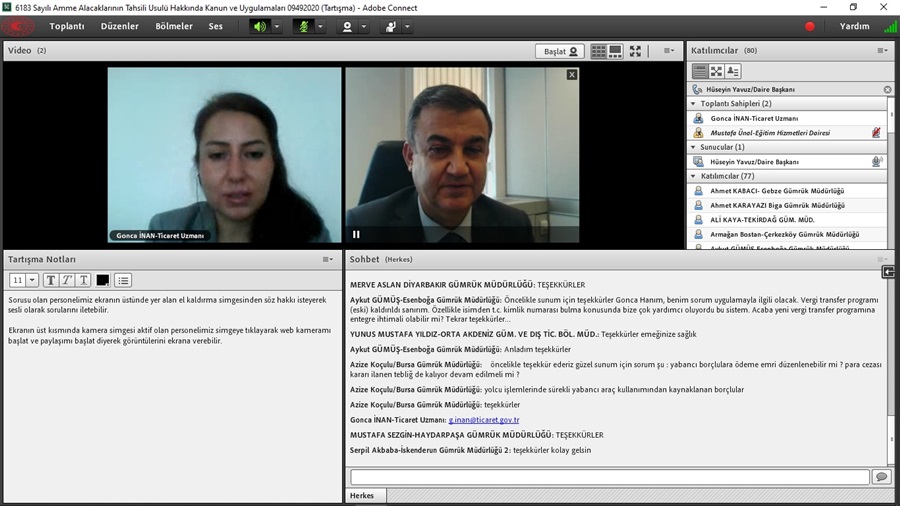Collapse the Sunucular group

coord(693,147)
